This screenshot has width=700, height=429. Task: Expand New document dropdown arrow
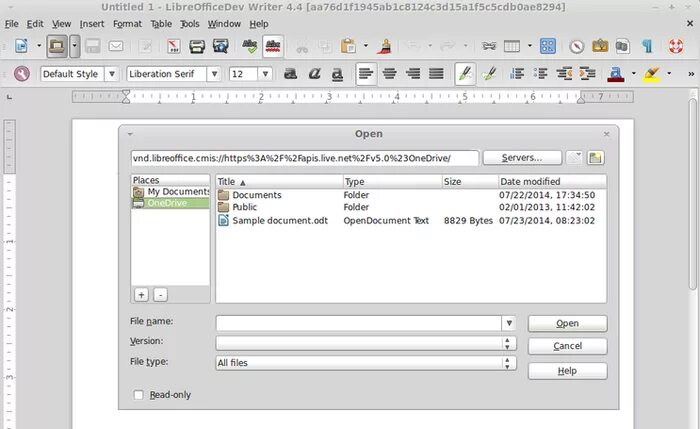(x=39, y=46)
